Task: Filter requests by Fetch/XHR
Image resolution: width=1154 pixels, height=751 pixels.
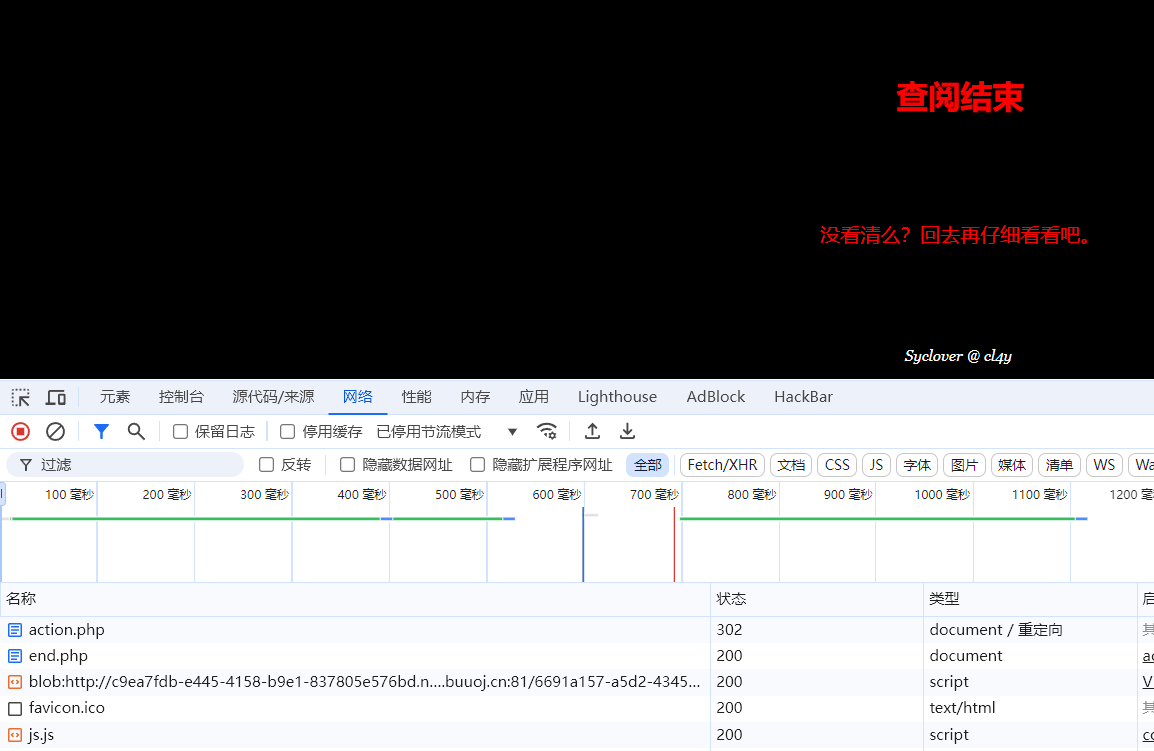Action: click(722, 465)
